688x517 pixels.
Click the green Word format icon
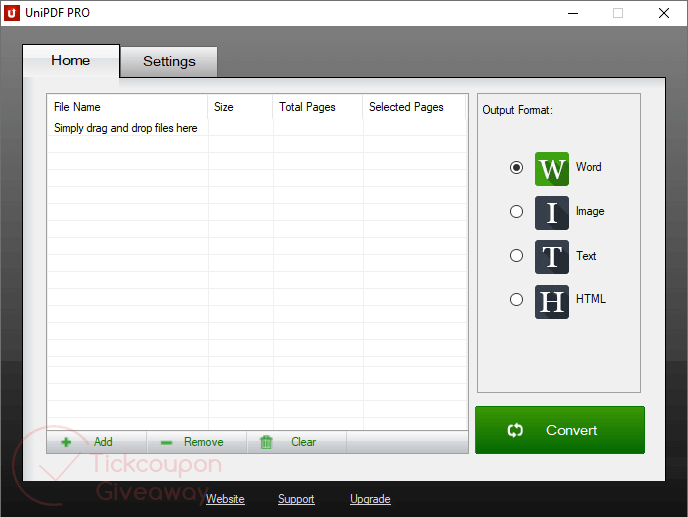552,169
